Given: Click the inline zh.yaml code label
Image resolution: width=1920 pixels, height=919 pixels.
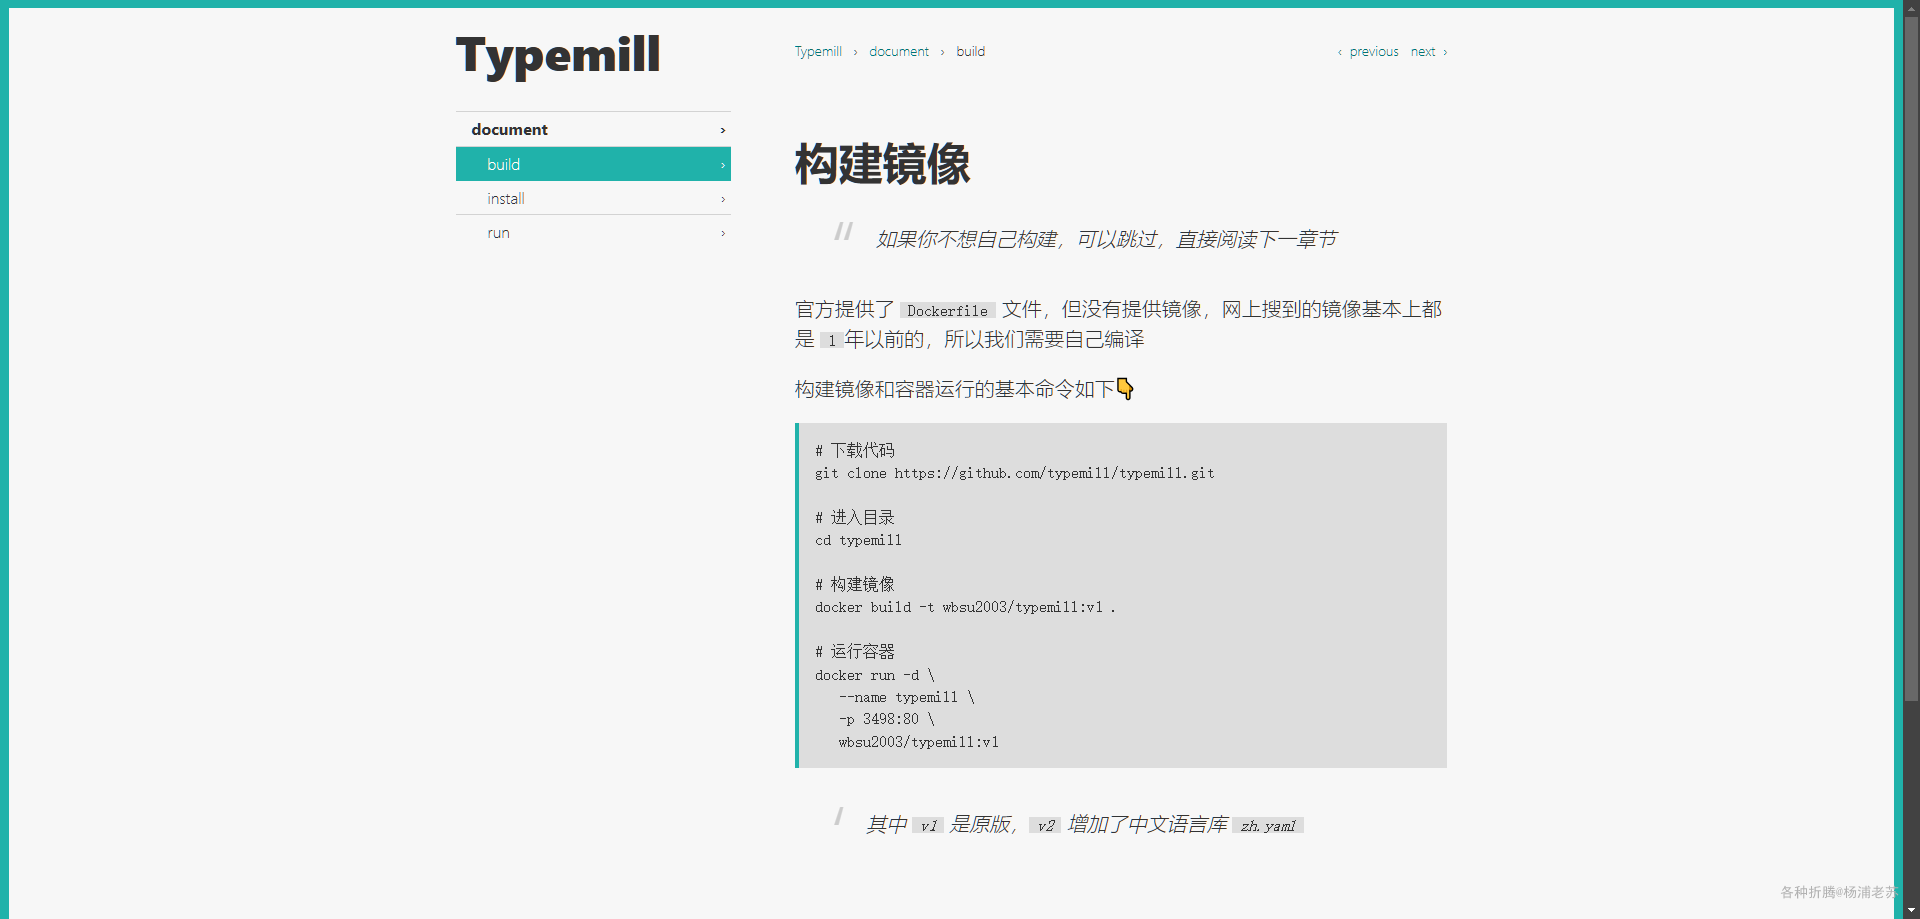Looking at the screenshot, I should tap(1268, 826).
